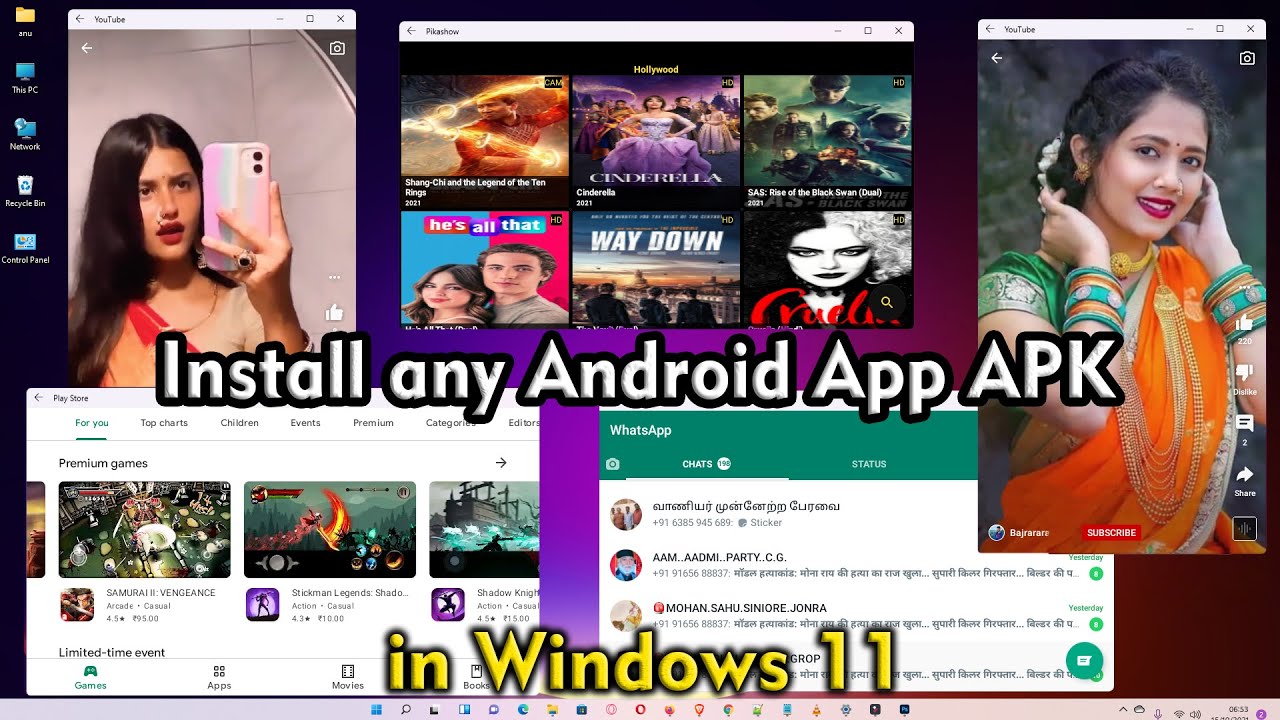Subscribe to the Bajrarara channel
This screenshot has width=1280, height=720.
1111,533
